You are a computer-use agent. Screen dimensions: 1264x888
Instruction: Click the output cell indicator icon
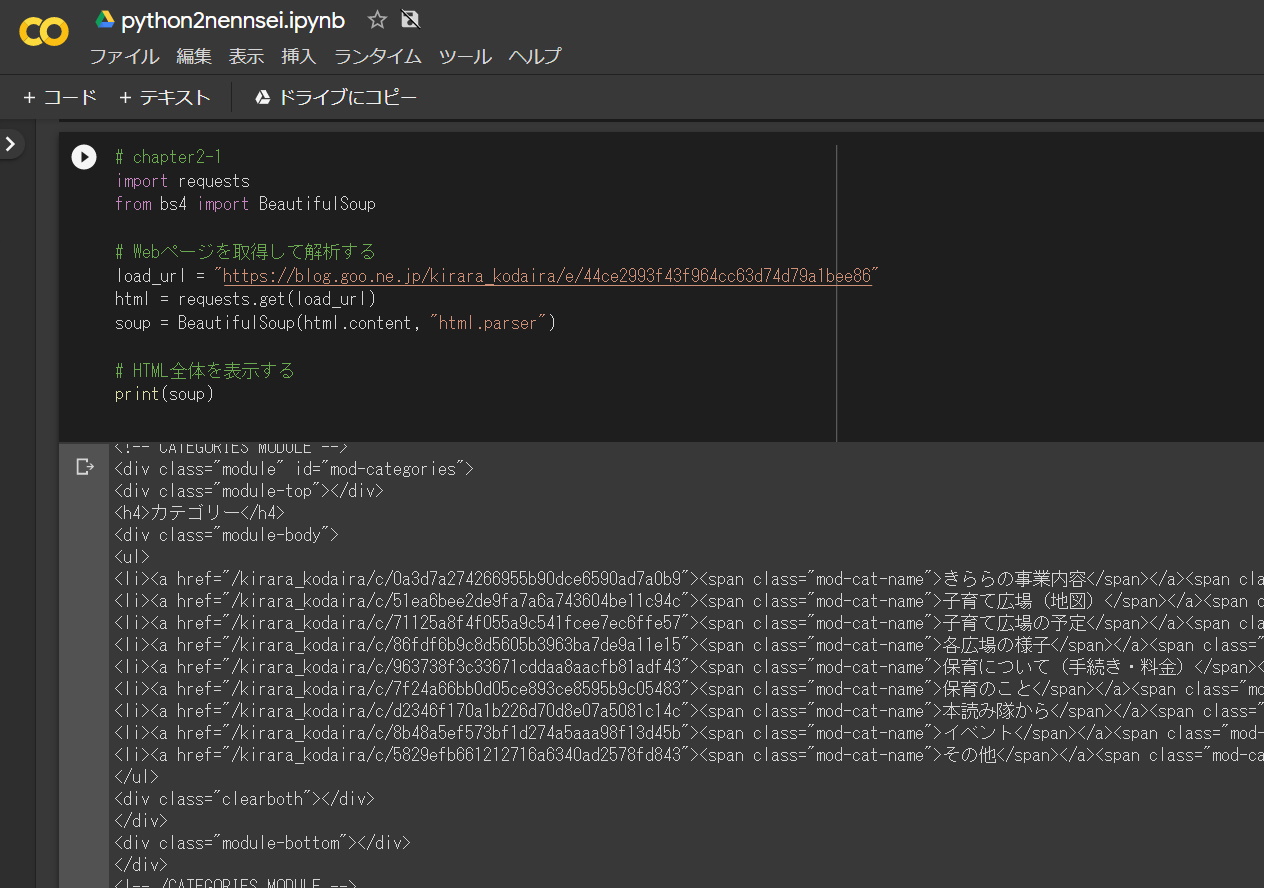tap(85, 465)
